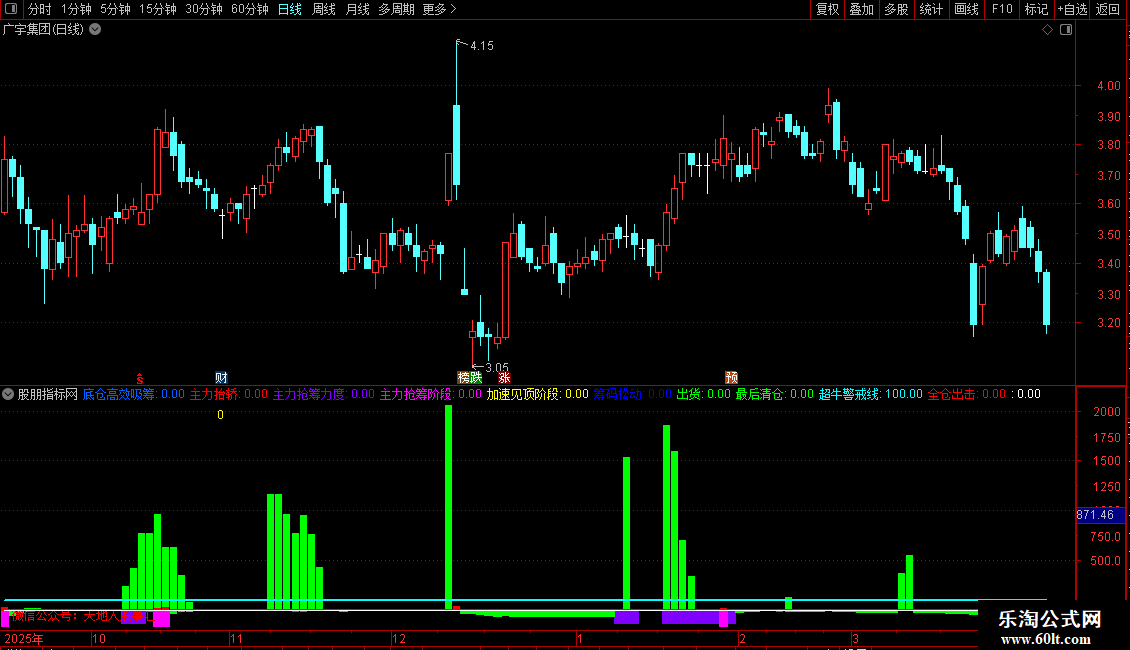Activate the 画线 drawing tools

[x=966, y=9]
